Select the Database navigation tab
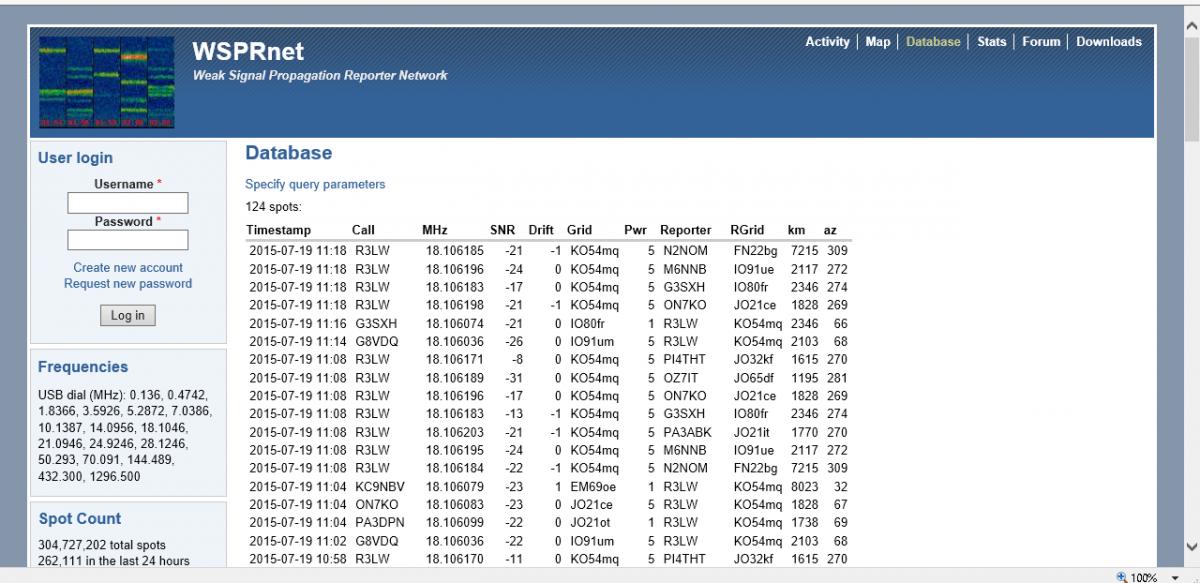Image resolution: width=1200 pixels, height=583 pixels. 932,42
